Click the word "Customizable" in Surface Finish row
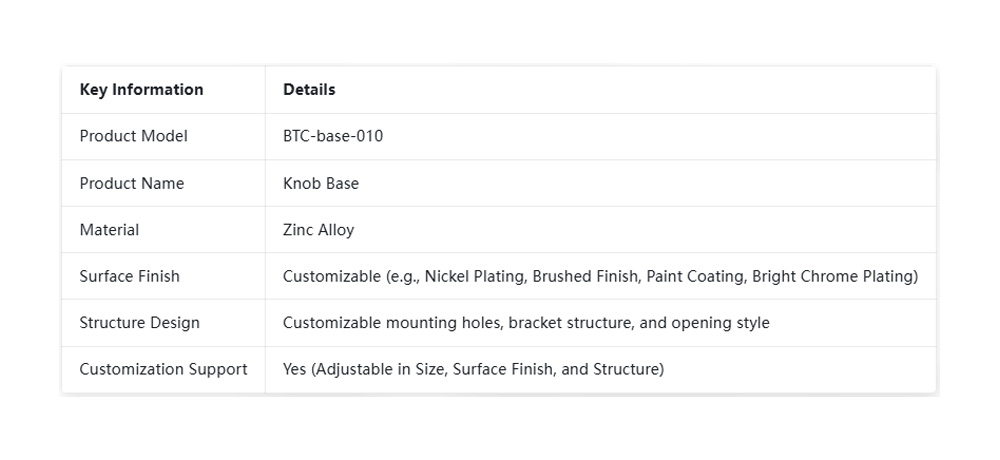1000x460 pixels. [x=331, y=276]
